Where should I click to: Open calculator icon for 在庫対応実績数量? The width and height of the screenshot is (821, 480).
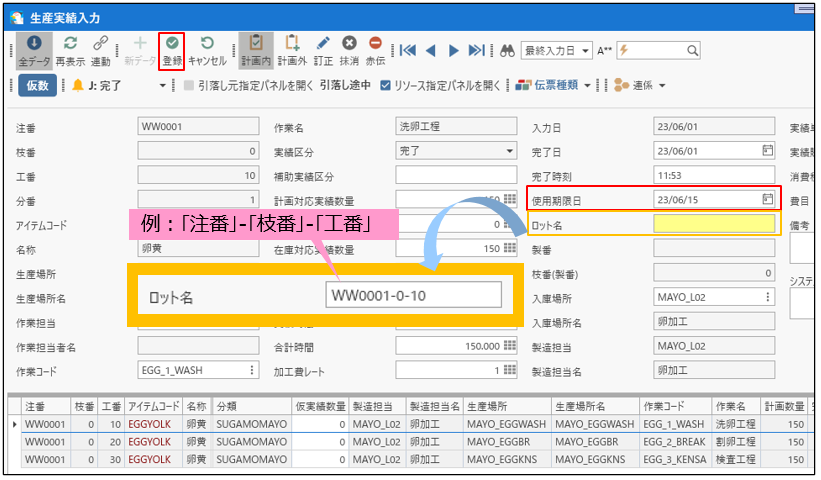click(509, 248)
